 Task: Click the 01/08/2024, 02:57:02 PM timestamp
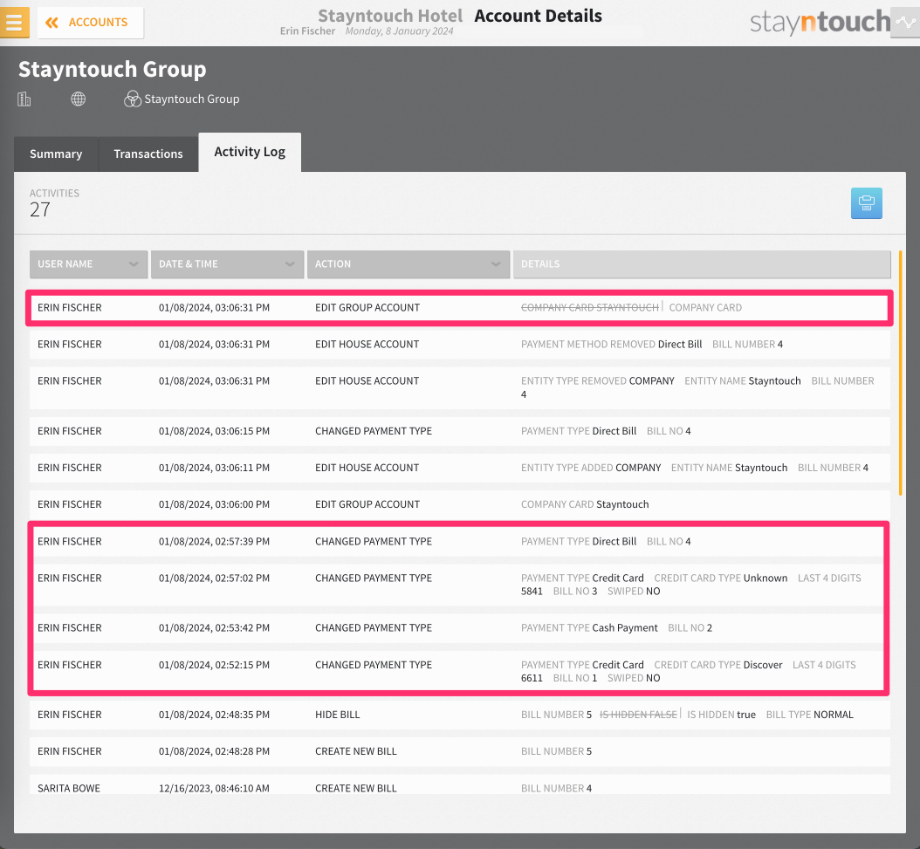click(214, 578)
